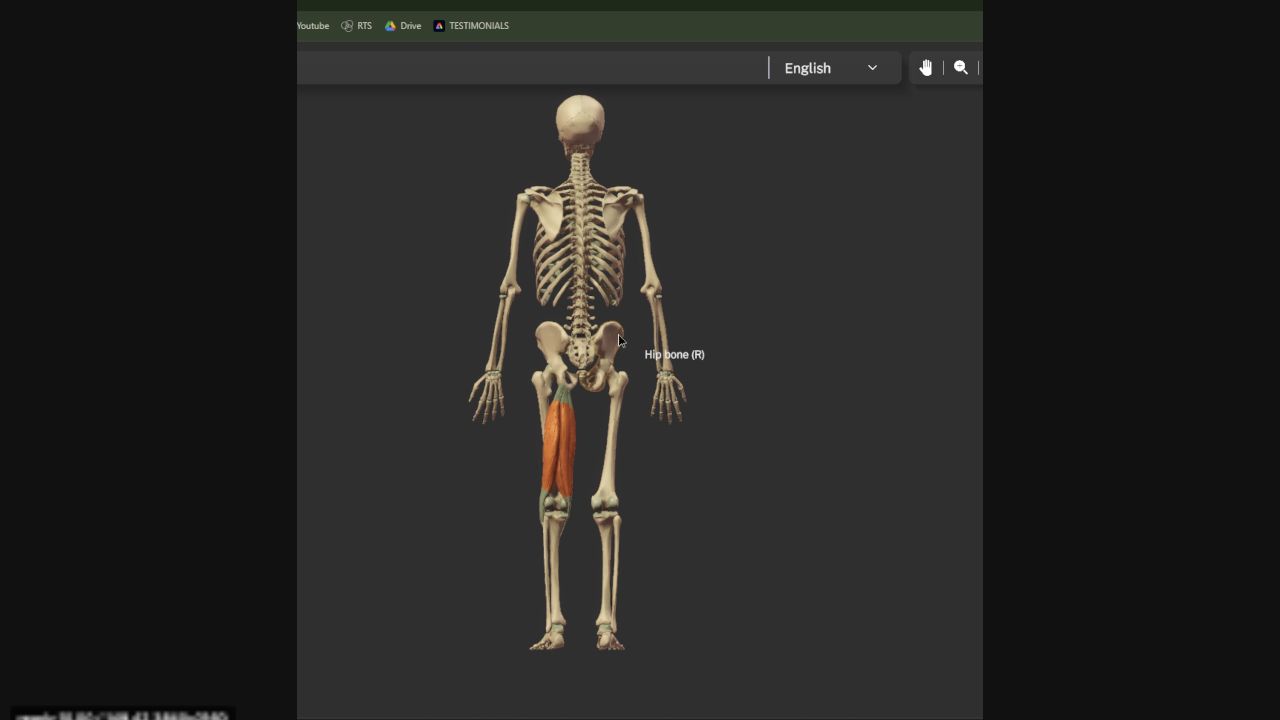Open the TESTIMONIALS bookmark
The width and height of the screenshot is (1280, 720).
point(471,26)
